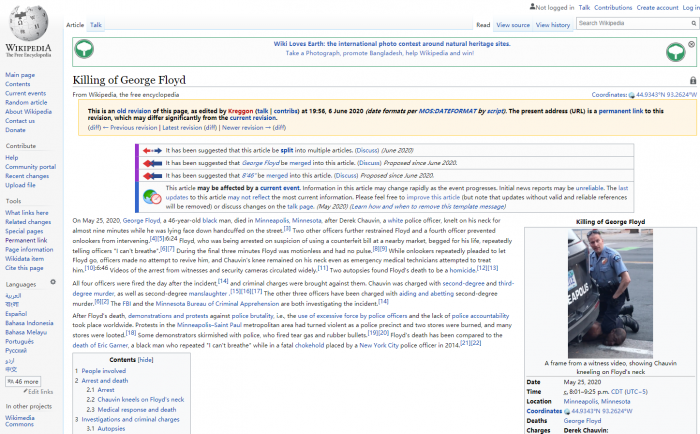Click merge icon beside George Floyd suggestion
Image resolution: width=700 pixels, height=434 pixels.
152,163
